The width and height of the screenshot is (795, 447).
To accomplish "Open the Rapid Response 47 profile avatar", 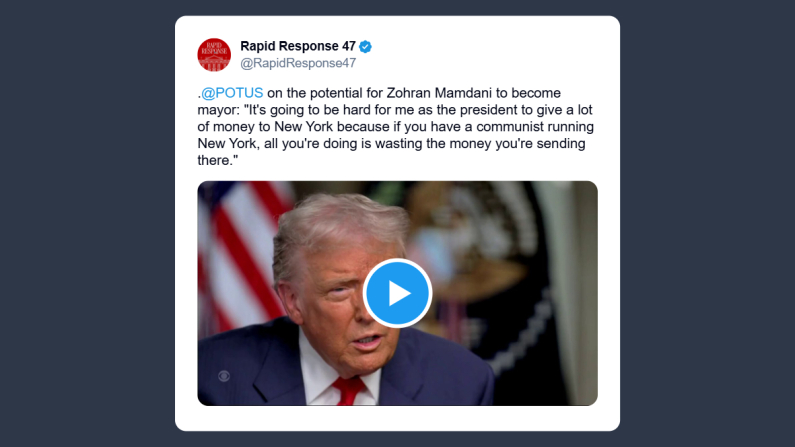I will pyautogui.click(x=214, y=55).
